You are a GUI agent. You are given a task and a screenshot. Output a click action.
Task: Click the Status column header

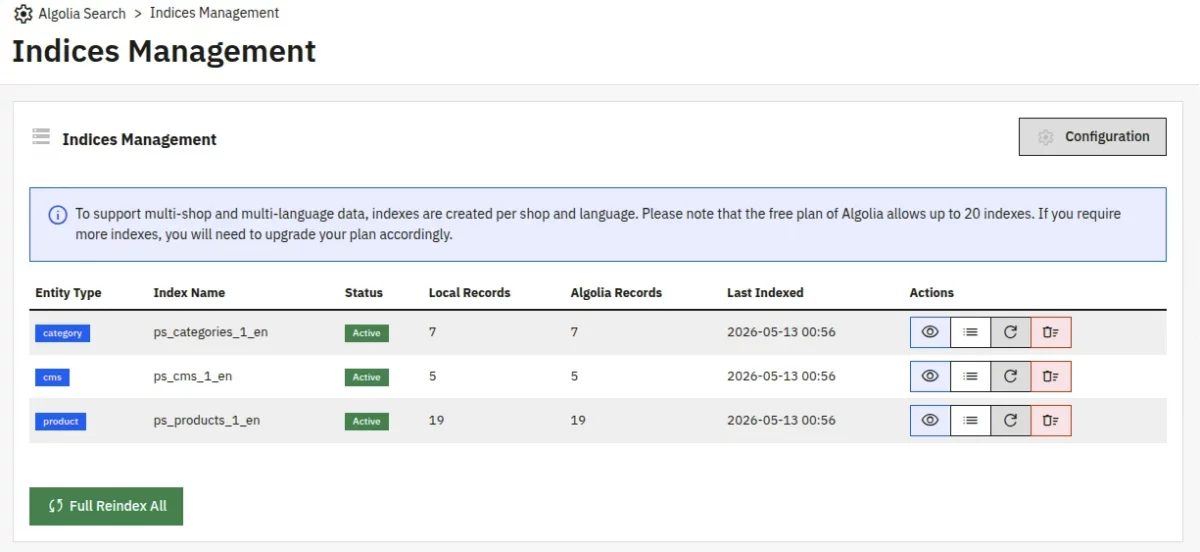(364, 293)
